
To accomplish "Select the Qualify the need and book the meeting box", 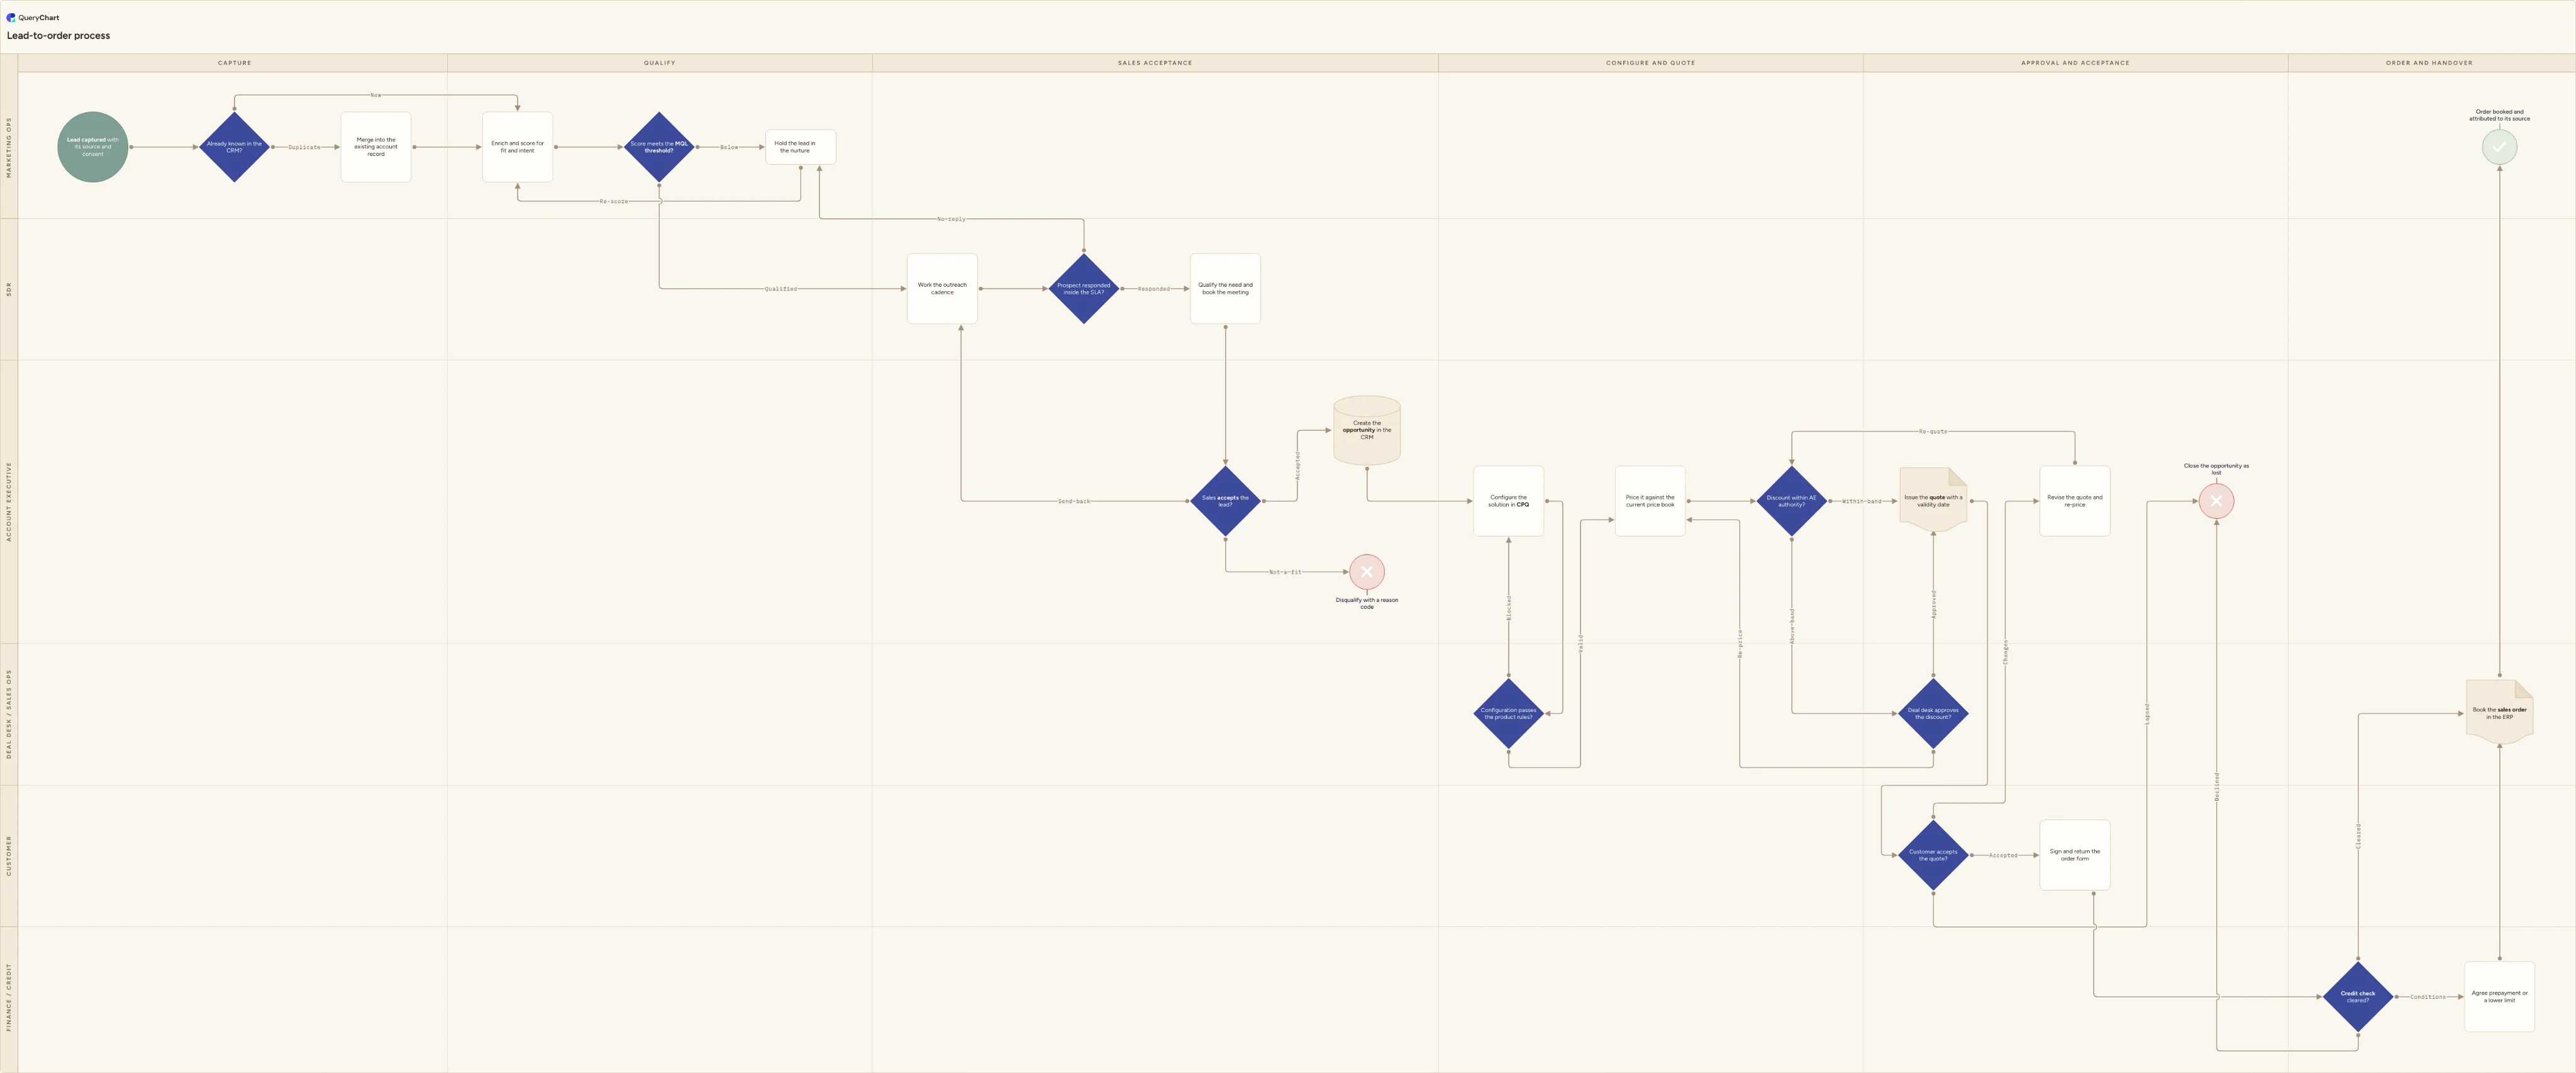I will [x=1225, y=289].
